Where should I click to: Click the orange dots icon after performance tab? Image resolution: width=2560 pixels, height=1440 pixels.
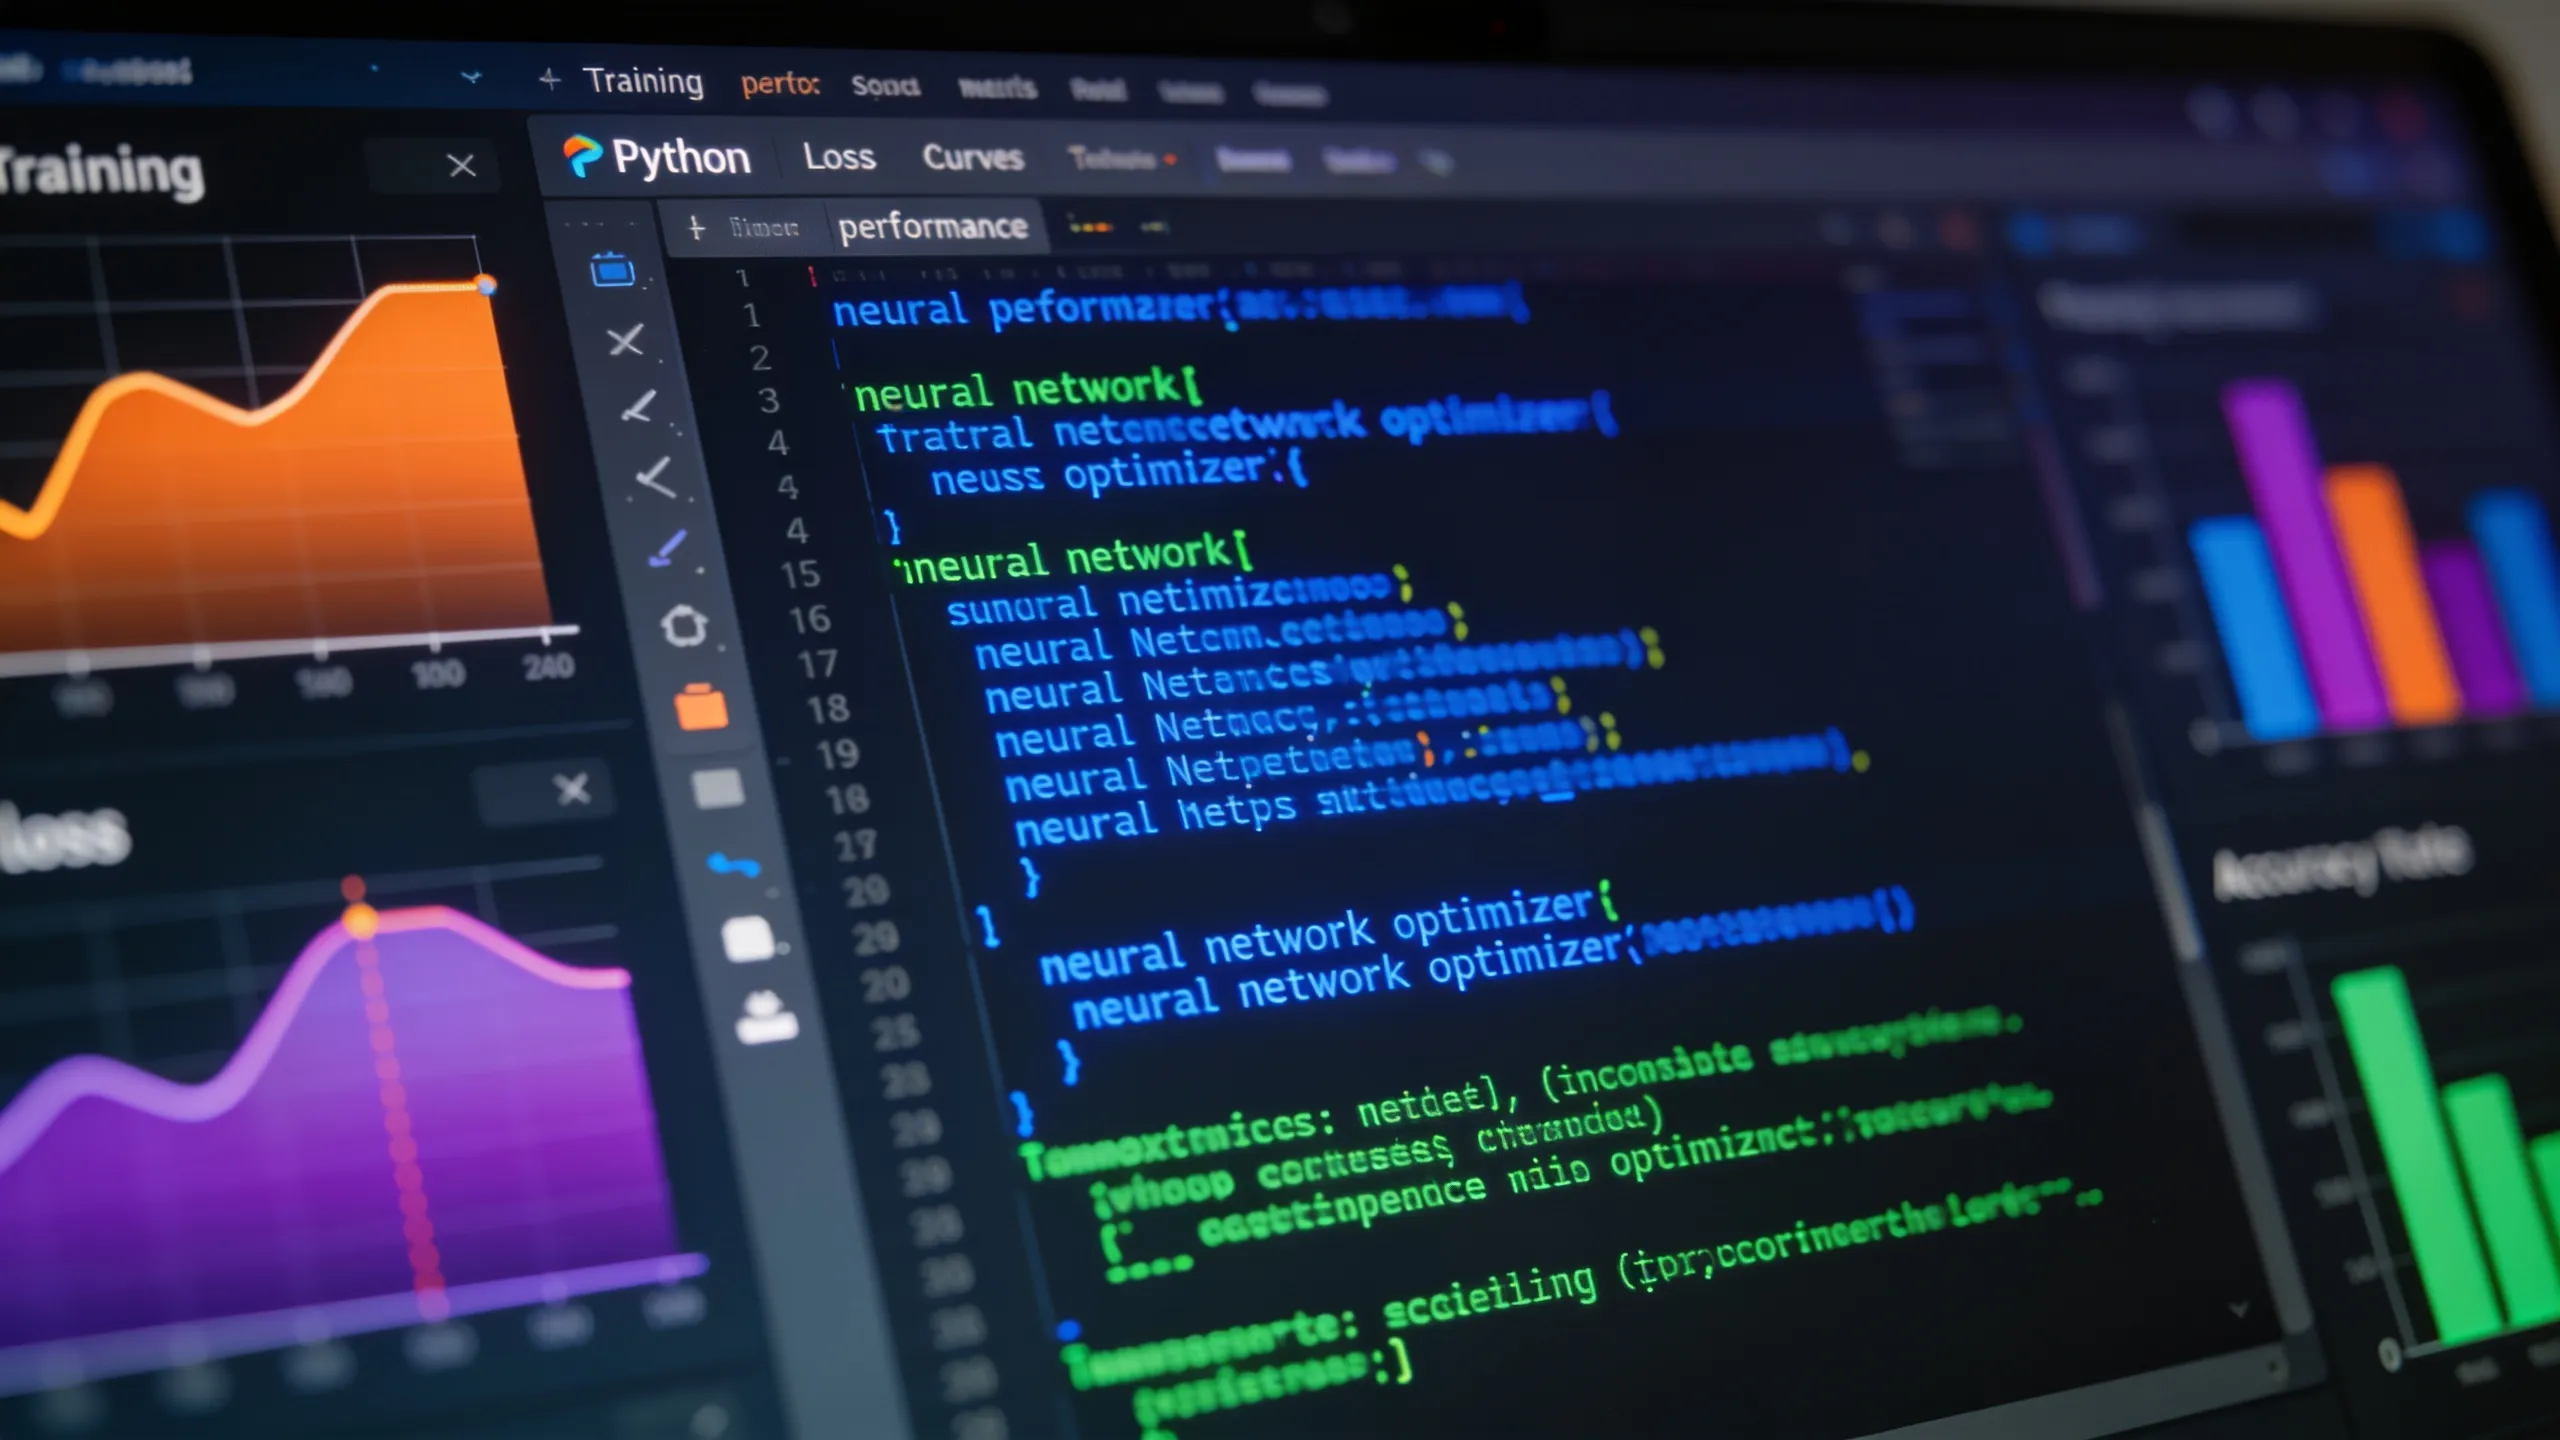(x=1091, y=227)
